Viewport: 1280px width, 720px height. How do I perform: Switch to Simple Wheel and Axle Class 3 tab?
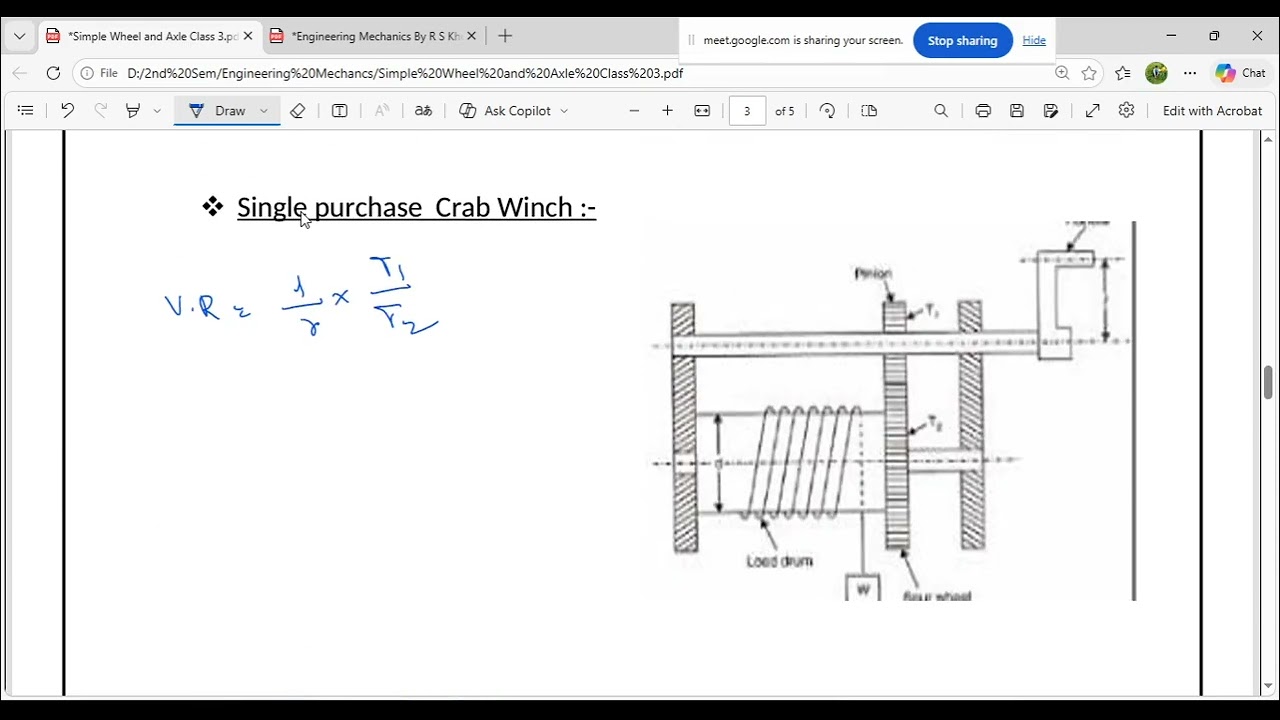[151, 36]
